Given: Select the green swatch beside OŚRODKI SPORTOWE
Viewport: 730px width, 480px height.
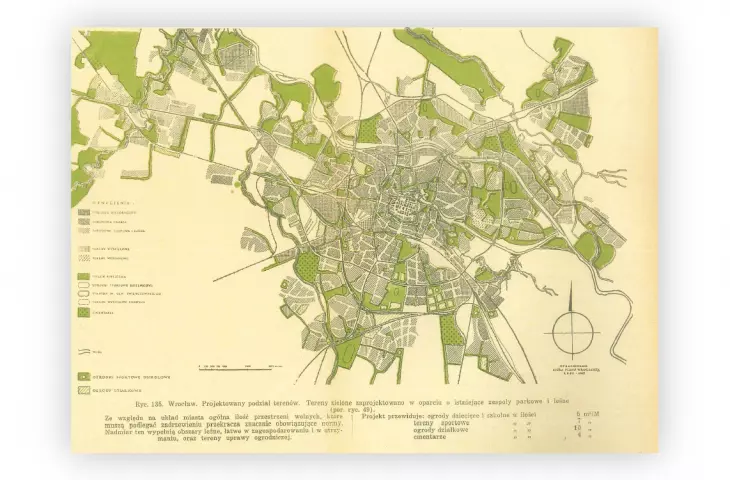Looking at the screenshot, I should coord(84,376).
